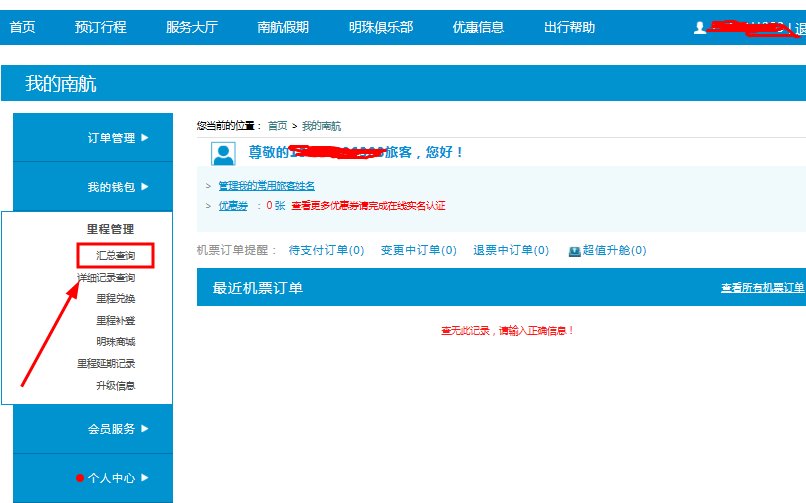Click the upgrade seat icon next to 超值升舱
This screenshot has width=806, height=503.
click(x=574, y=251)
